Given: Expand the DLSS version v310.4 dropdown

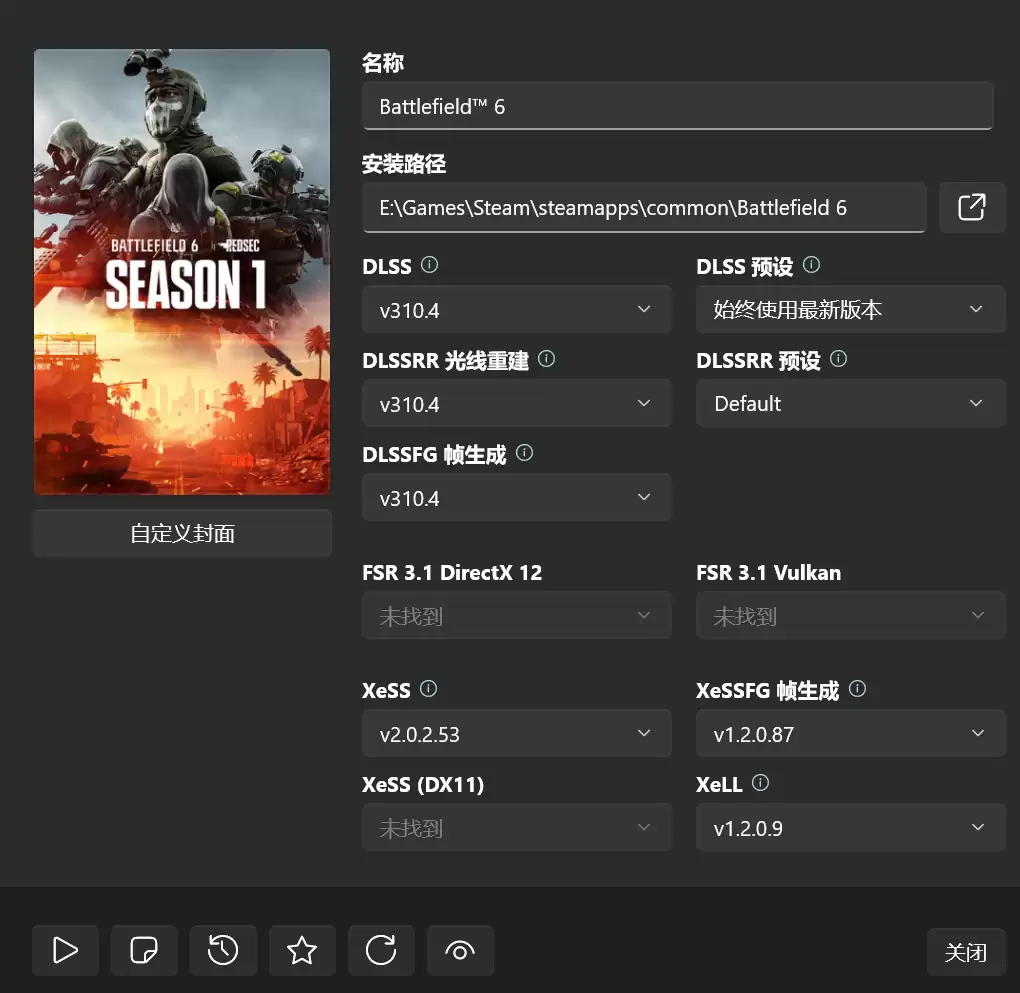Looking at the screenshot, I should (x=516, y=310).
